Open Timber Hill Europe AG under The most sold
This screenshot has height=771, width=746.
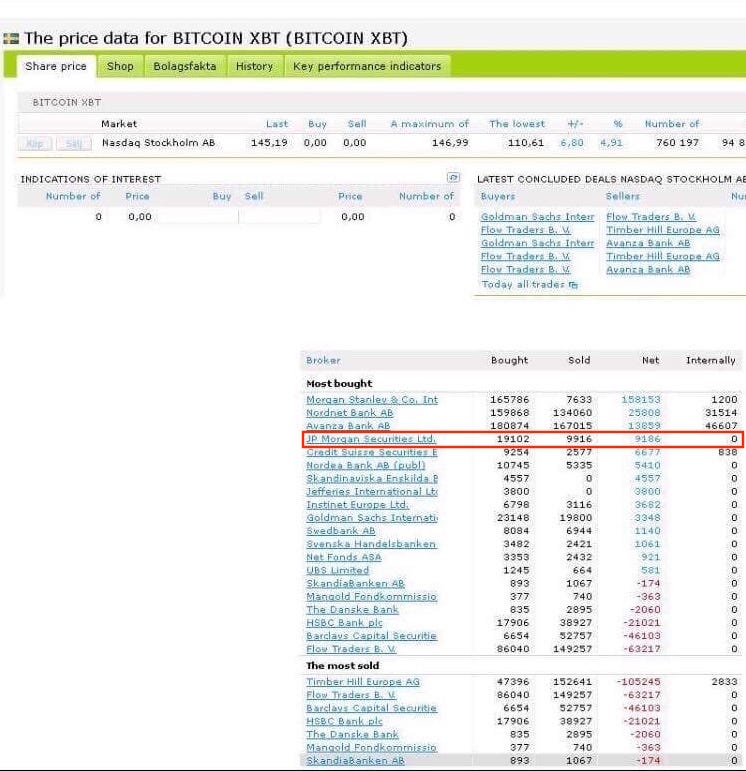363,682
